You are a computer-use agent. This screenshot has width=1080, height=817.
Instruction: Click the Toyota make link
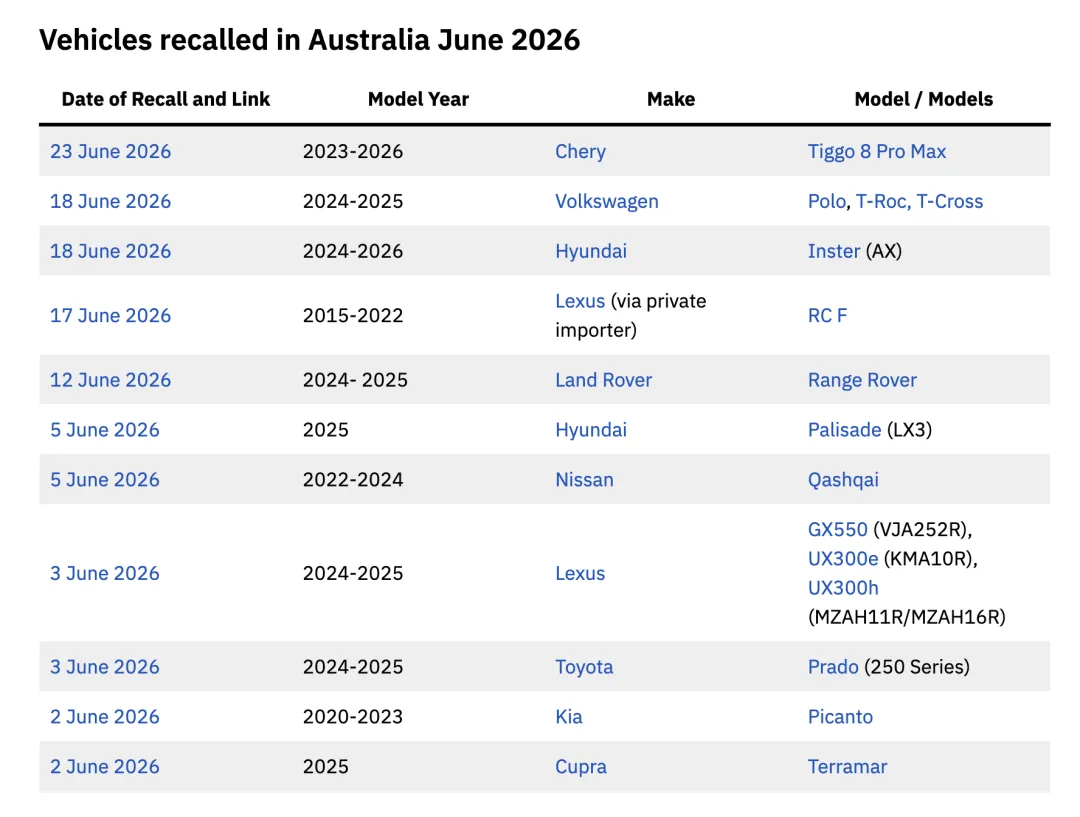(584, 667)
